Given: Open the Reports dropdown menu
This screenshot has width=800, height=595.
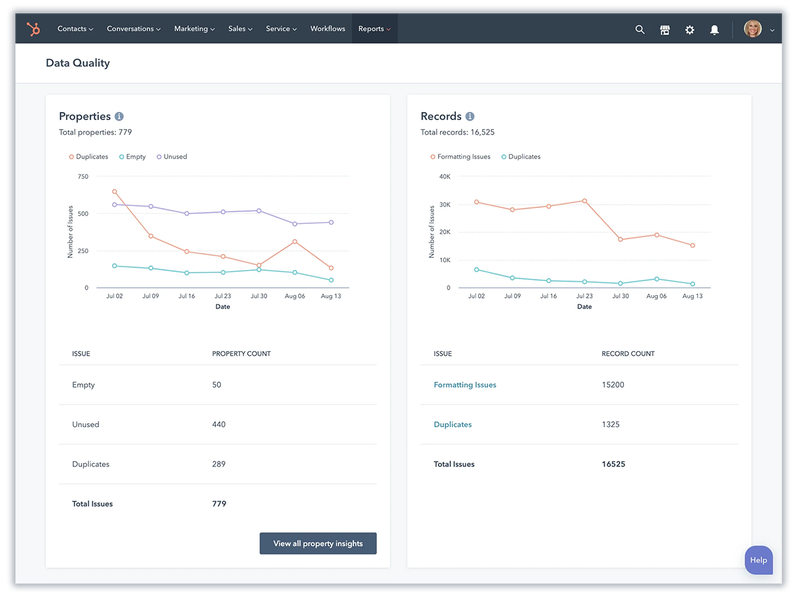Looking at the screenshot, I should click(374, 29).
